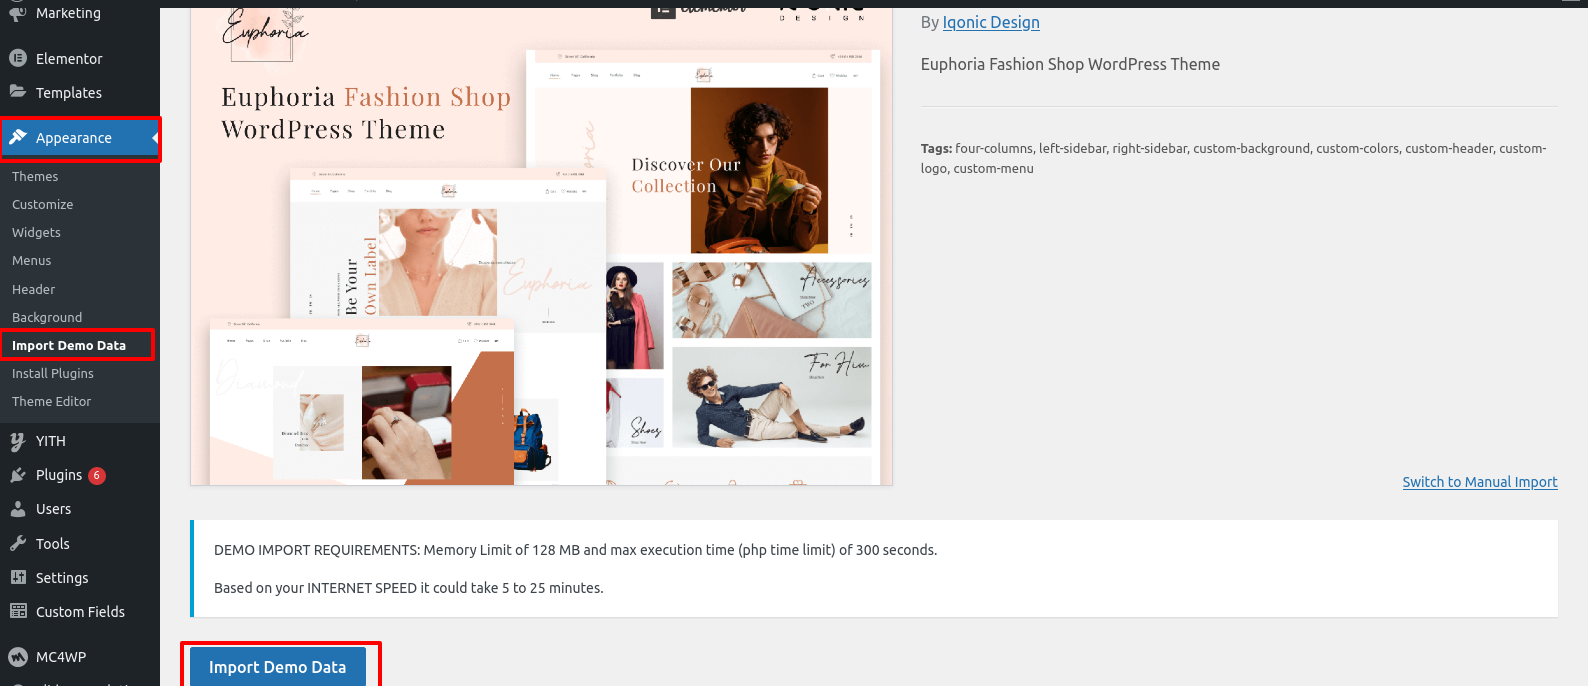Click the Euphoria Fashion Shop WordPress Theme description
The image size is (1588, 686).
(1070, 64)
